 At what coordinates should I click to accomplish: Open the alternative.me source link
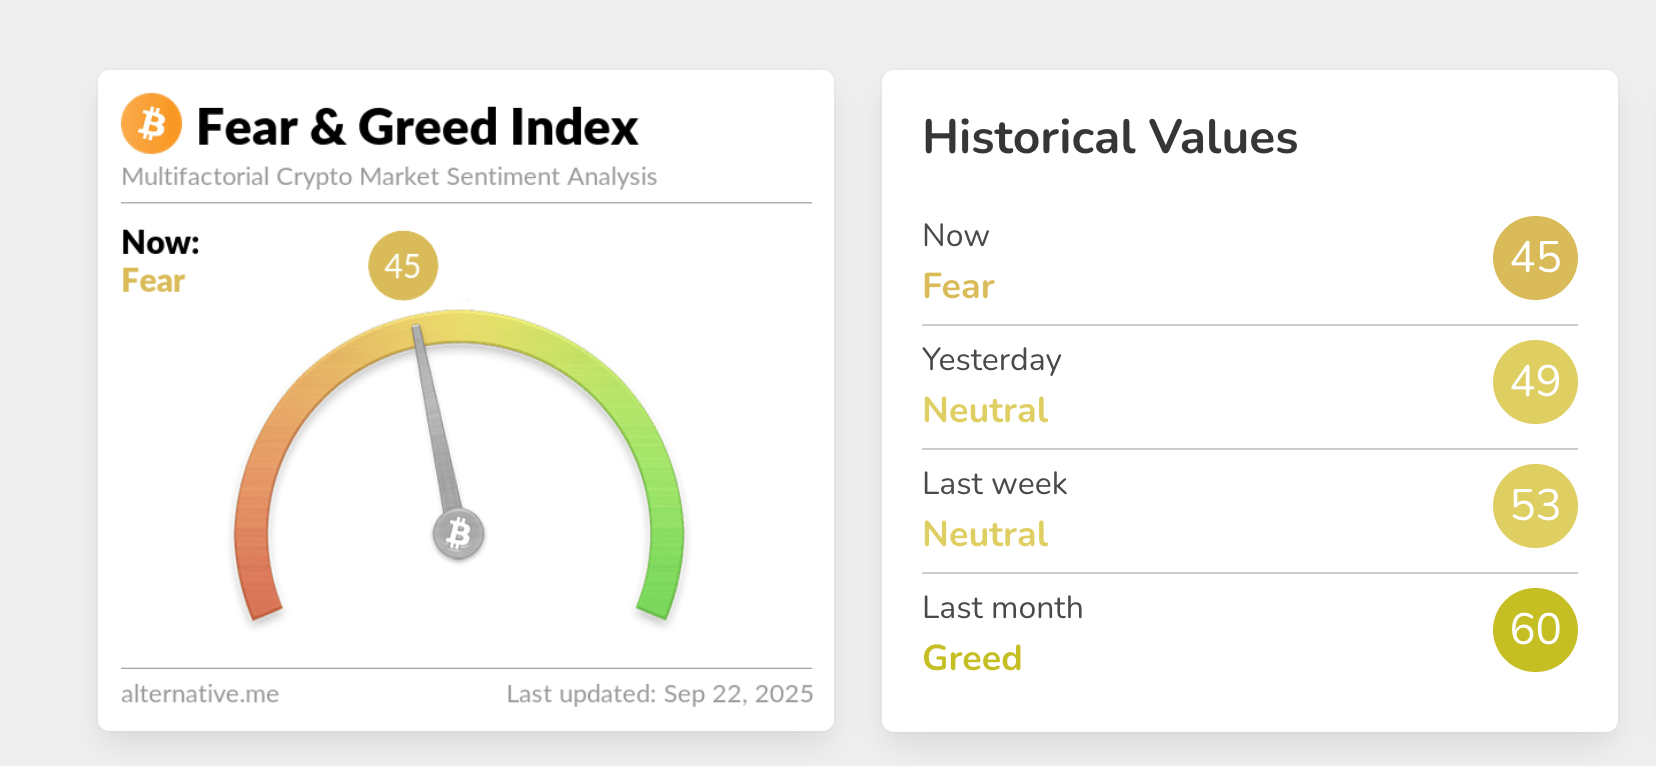[200, 694]
